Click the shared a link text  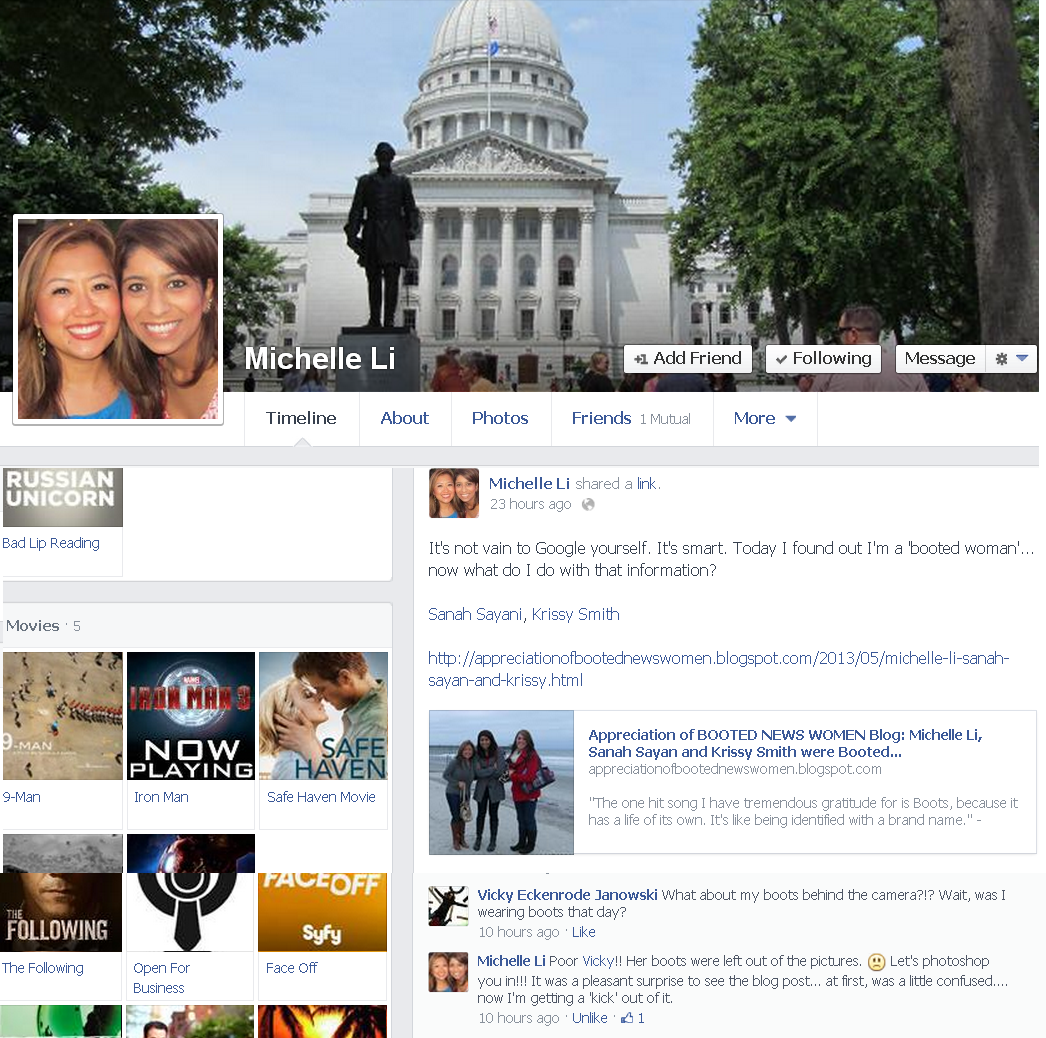click(618, 484)
